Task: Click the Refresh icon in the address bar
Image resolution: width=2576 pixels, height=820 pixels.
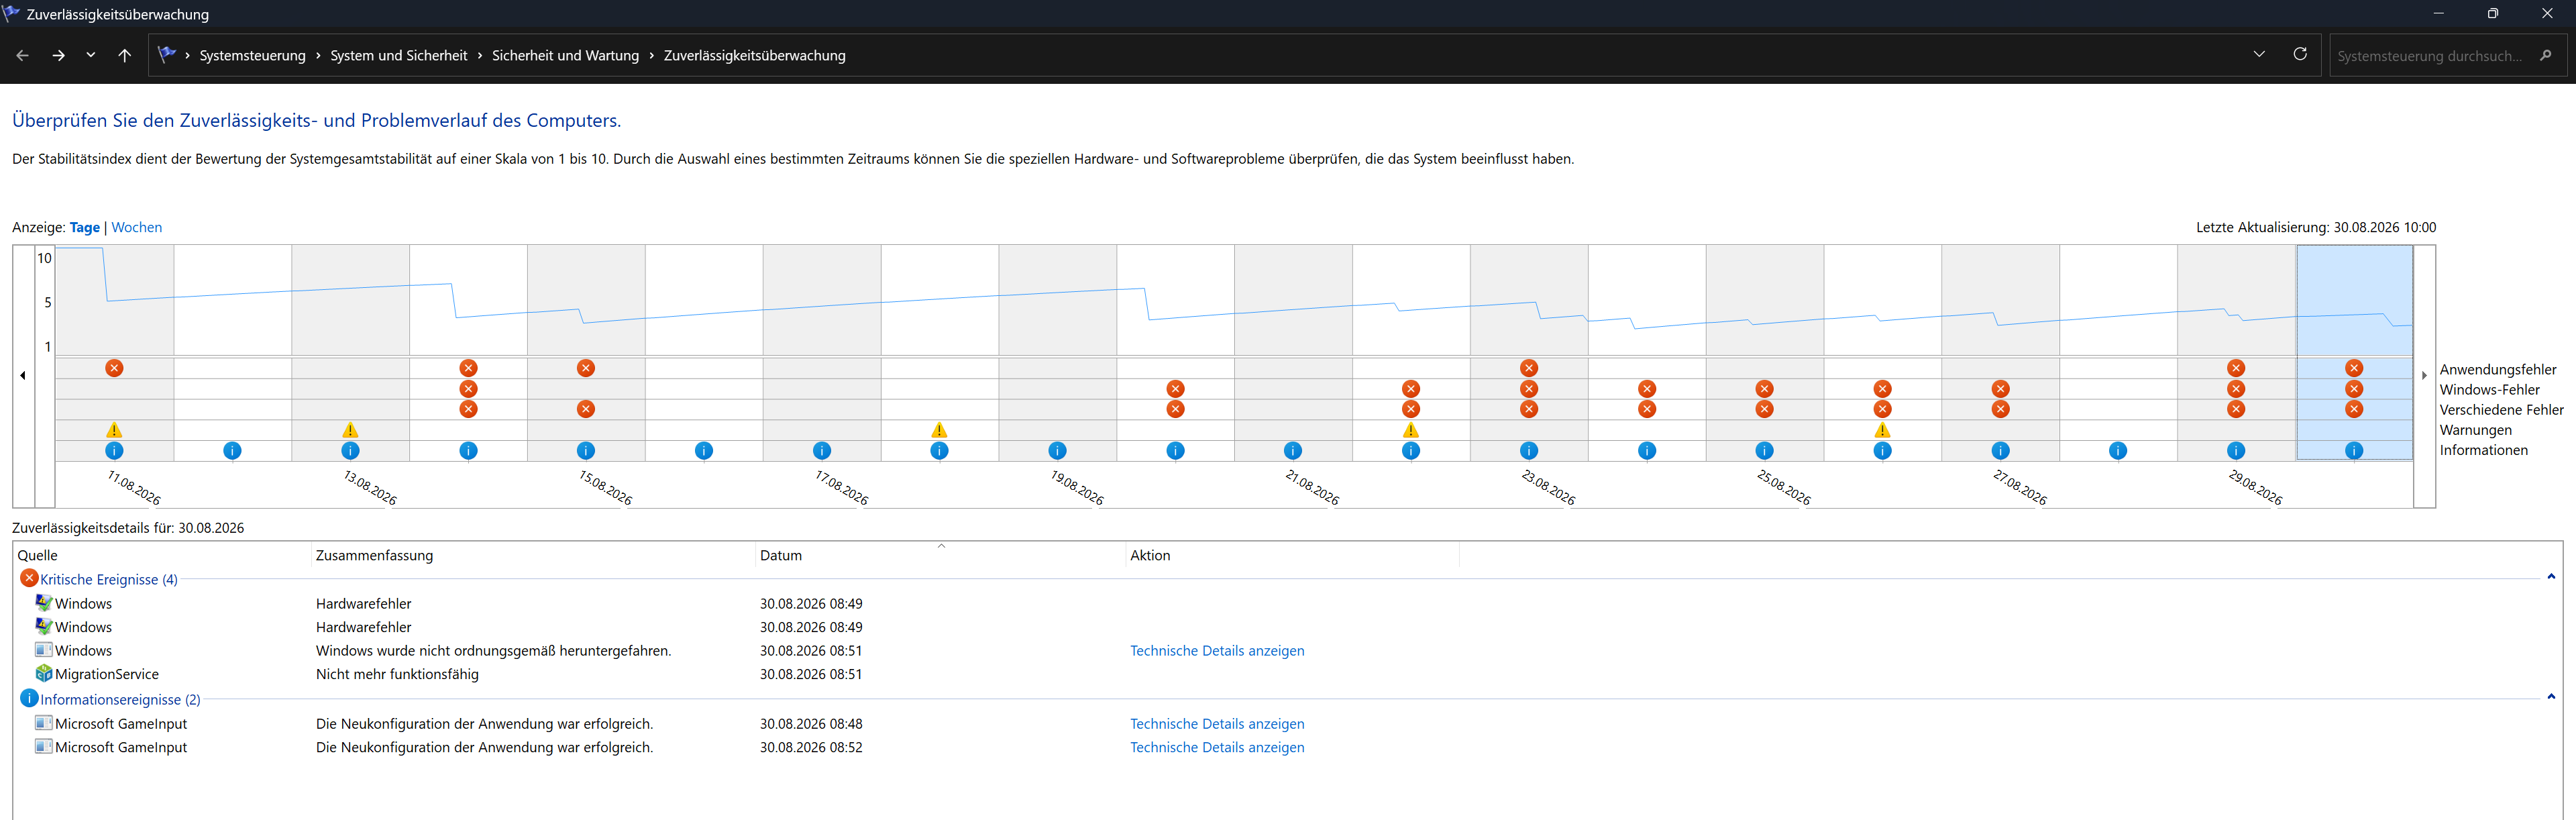Action: click(2300, 54)
